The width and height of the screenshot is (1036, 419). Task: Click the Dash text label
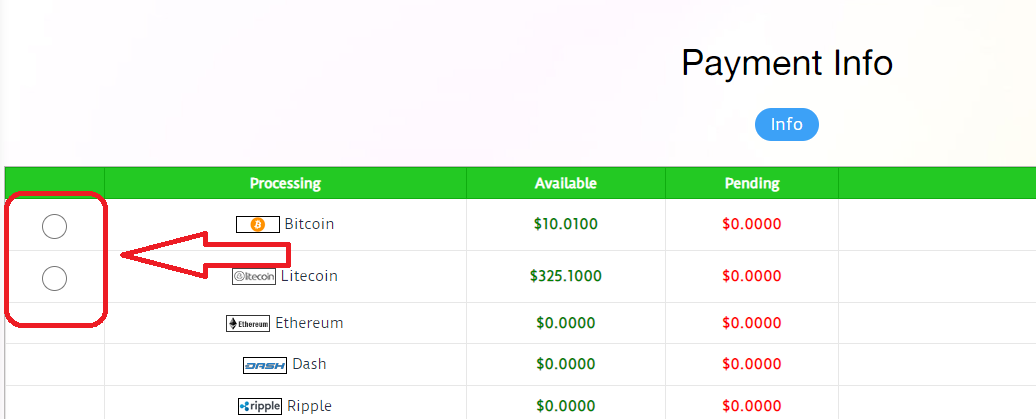[309, 363]
